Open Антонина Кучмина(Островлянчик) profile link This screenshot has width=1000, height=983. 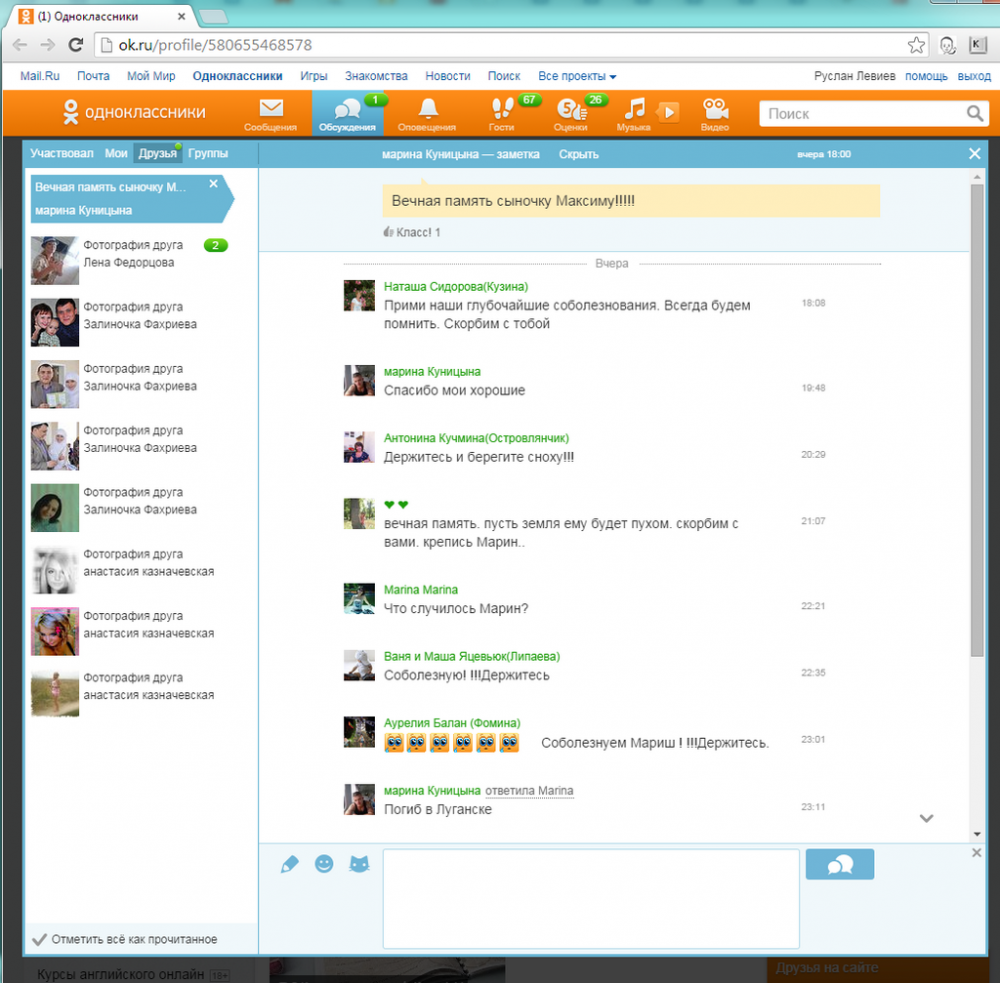tap(476, 438)
